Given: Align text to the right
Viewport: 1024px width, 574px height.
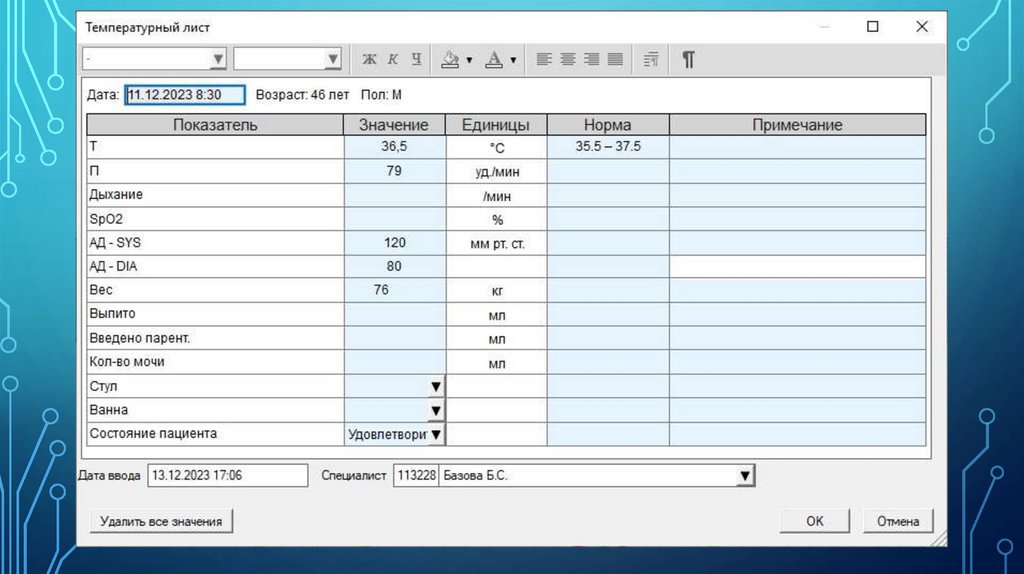Looking at the screenshot, I should coord(591,60).
